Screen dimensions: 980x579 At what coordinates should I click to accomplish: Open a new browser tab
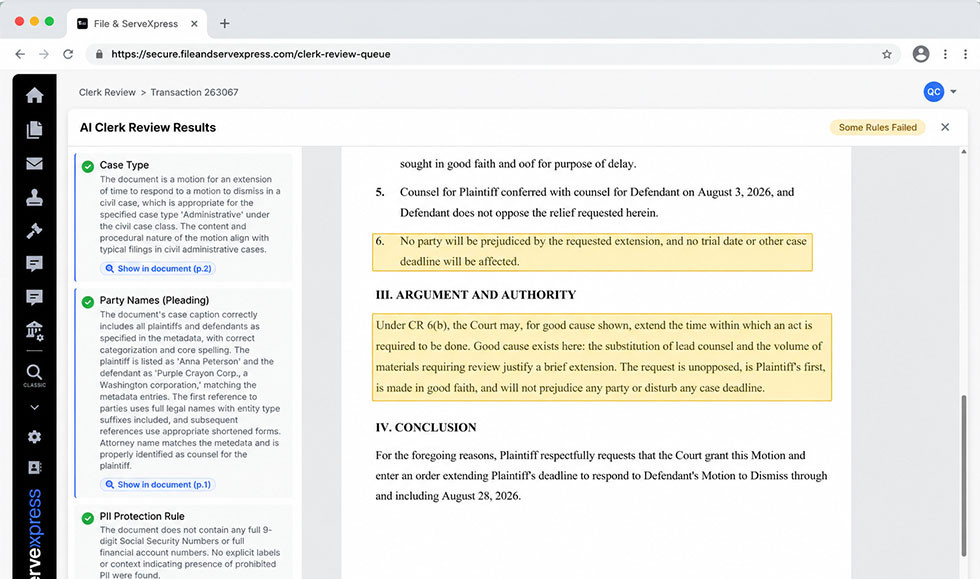[224, 24]
